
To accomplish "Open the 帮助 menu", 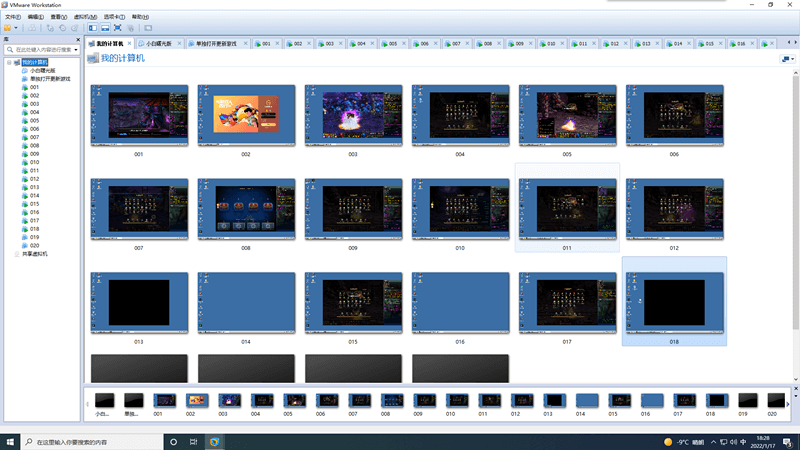I will coord(140,17).
